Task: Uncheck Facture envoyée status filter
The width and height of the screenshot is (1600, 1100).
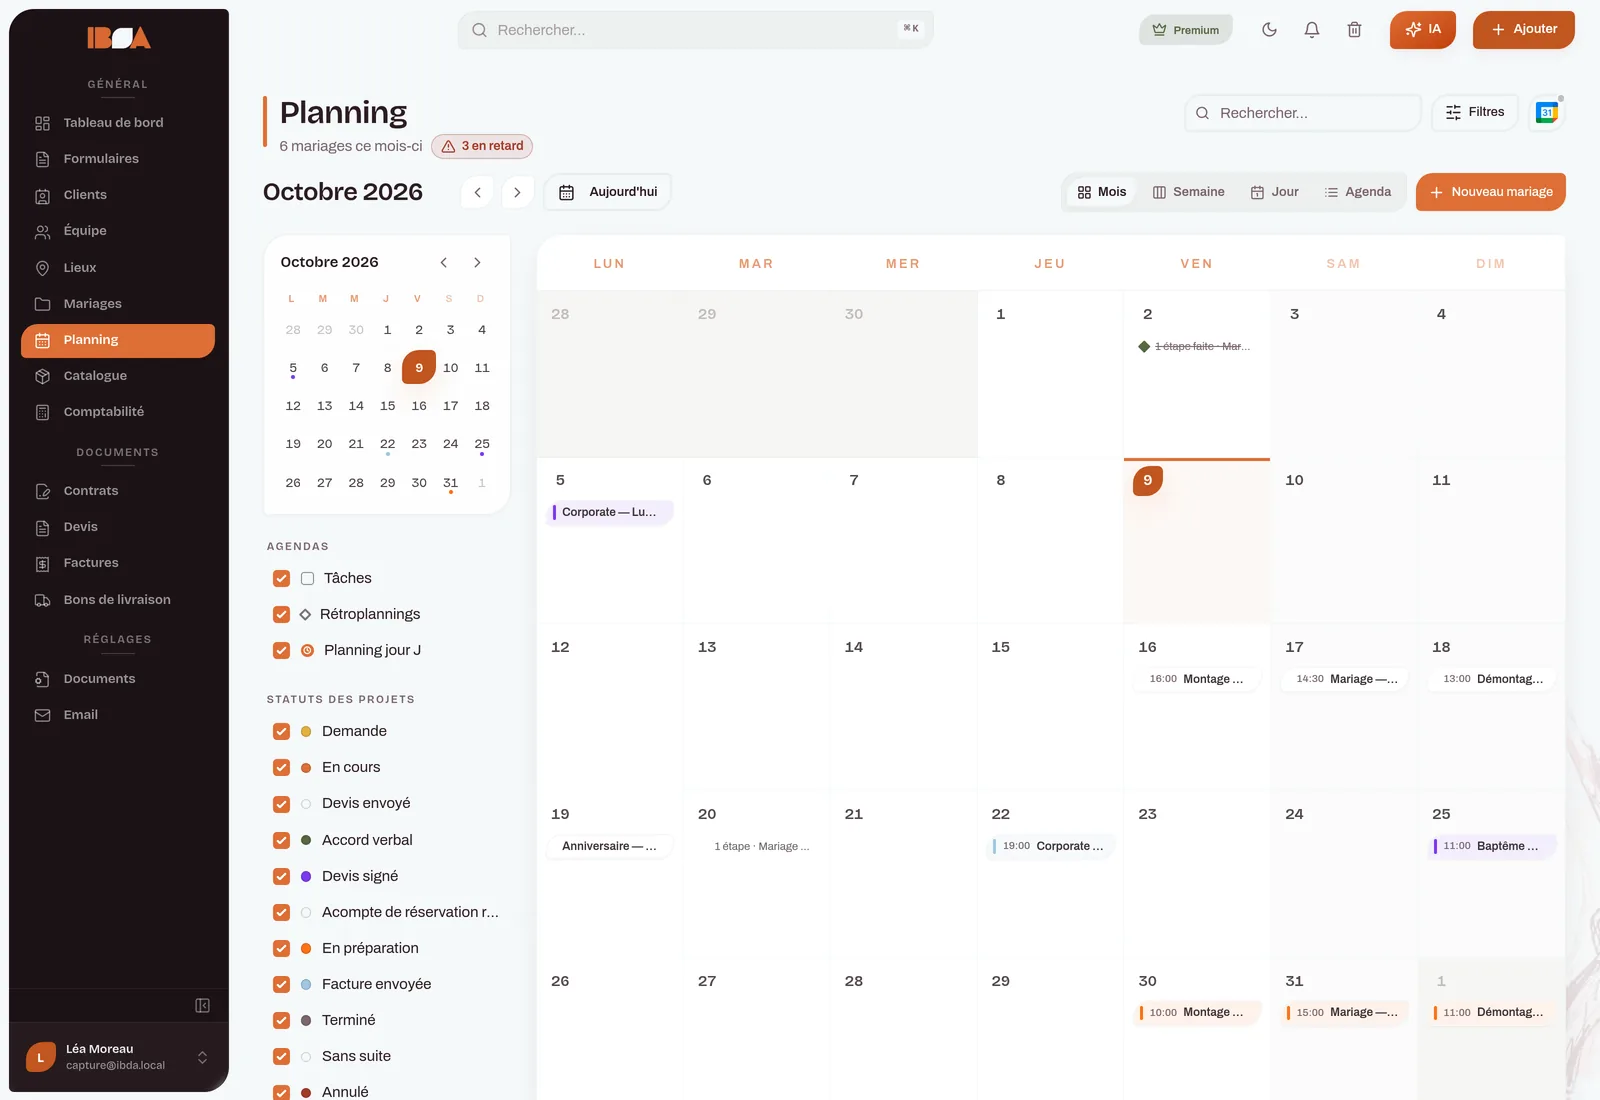Action: [x=281, y=985]
